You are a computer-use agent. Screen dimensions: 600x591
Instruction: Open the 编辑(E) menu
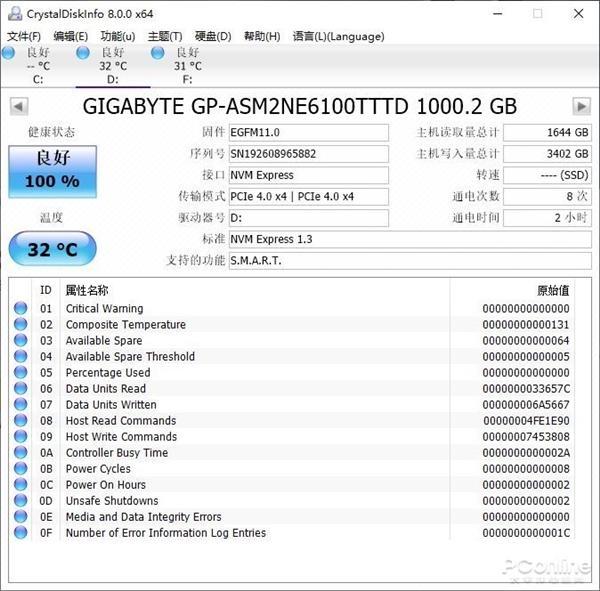71,36
